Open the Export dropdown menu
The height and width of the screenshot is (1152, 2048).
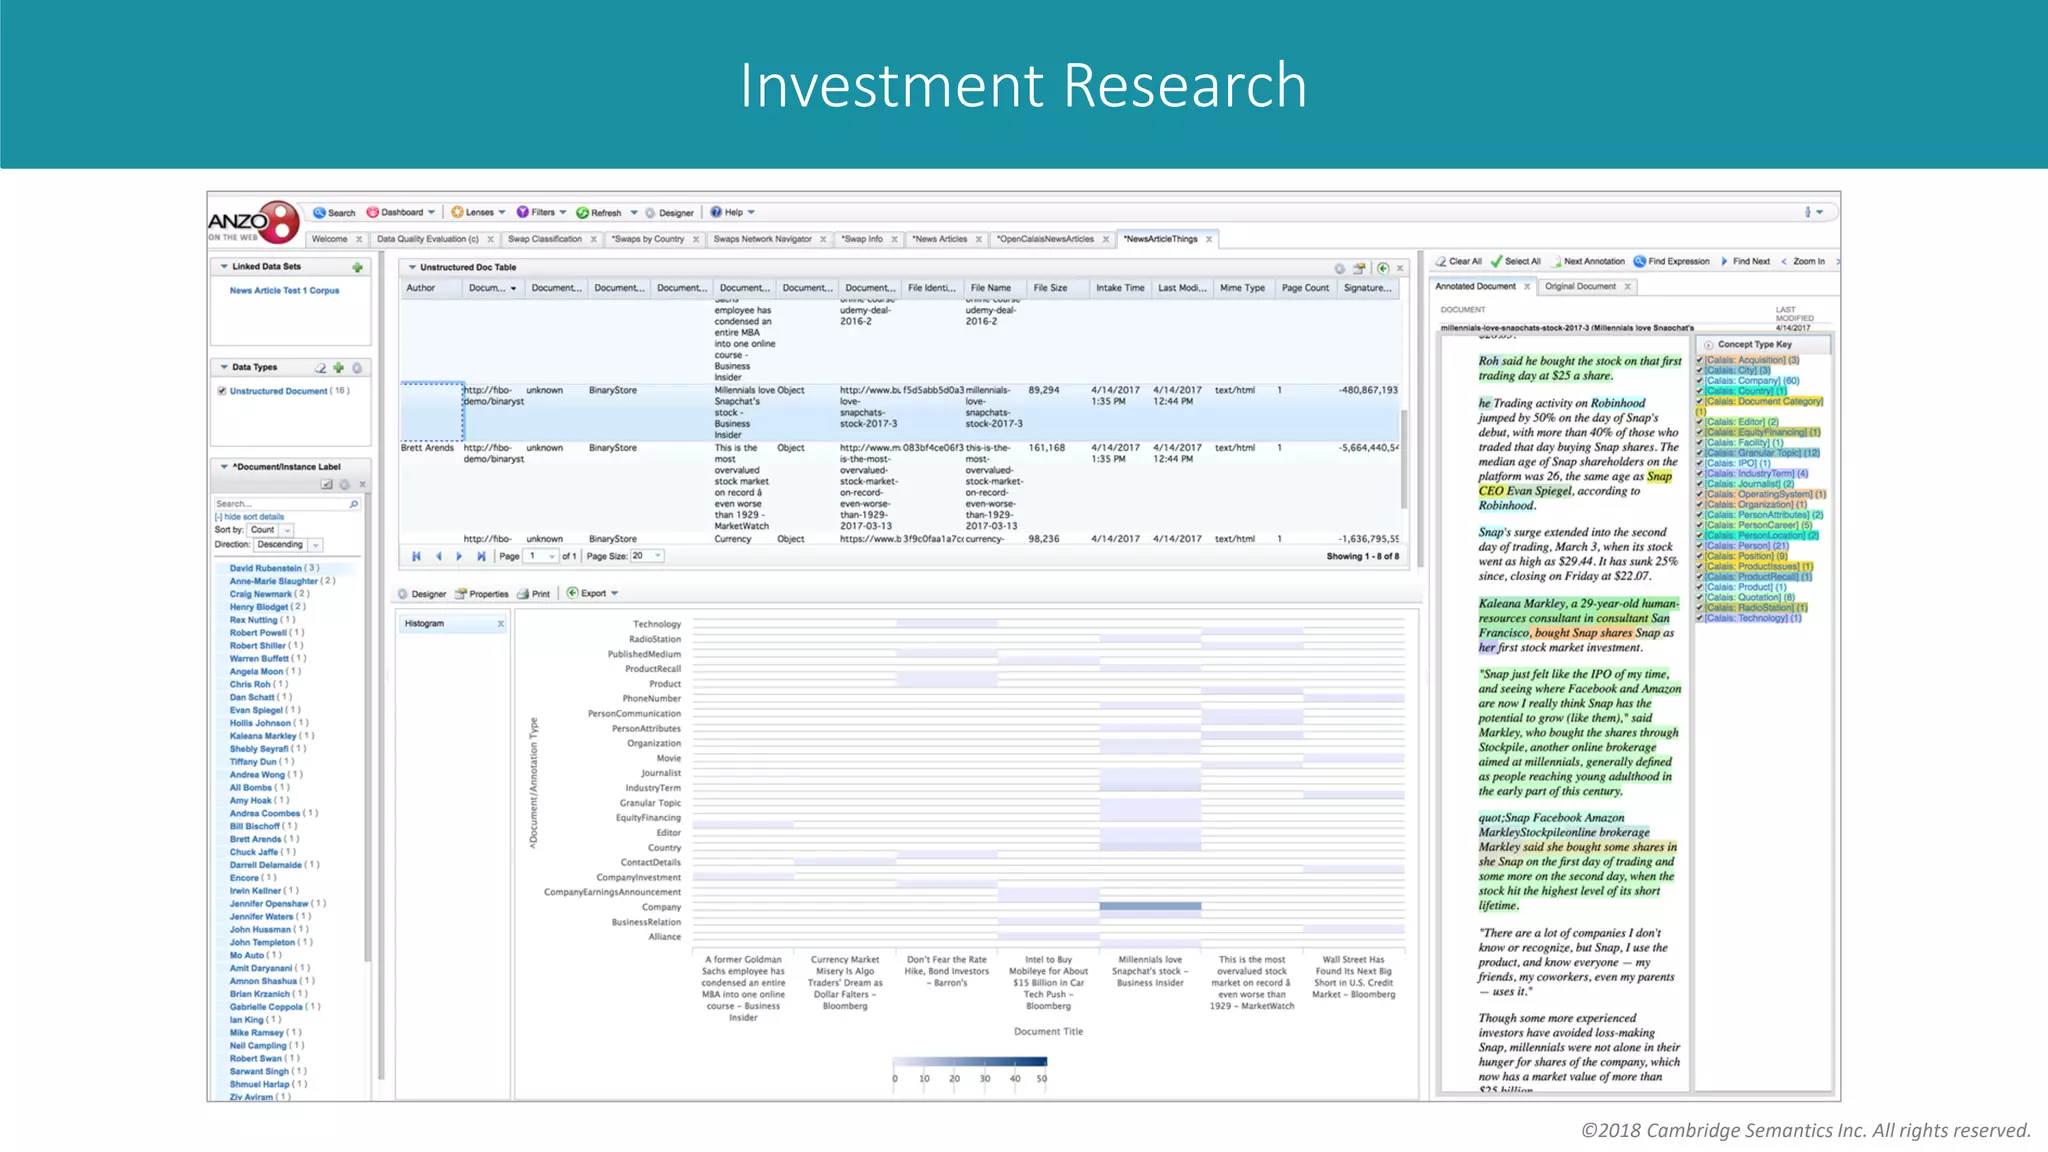[x=614, y=594]
